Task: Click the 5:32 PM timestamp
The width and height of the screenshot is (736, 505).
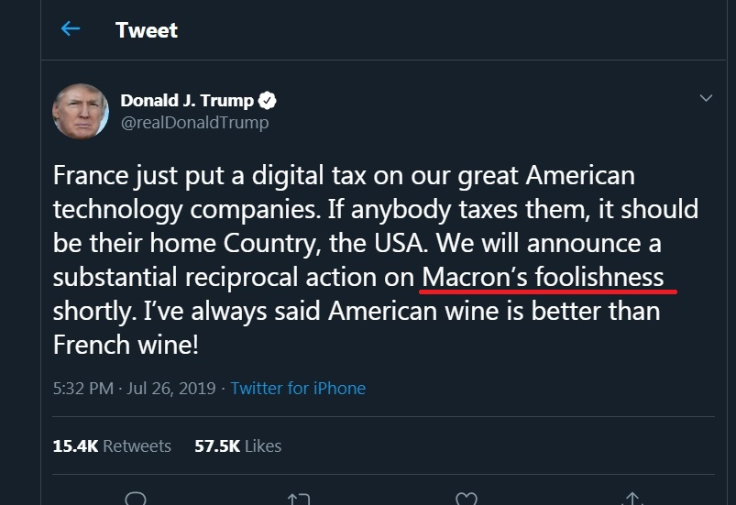Action: point(83,388)
